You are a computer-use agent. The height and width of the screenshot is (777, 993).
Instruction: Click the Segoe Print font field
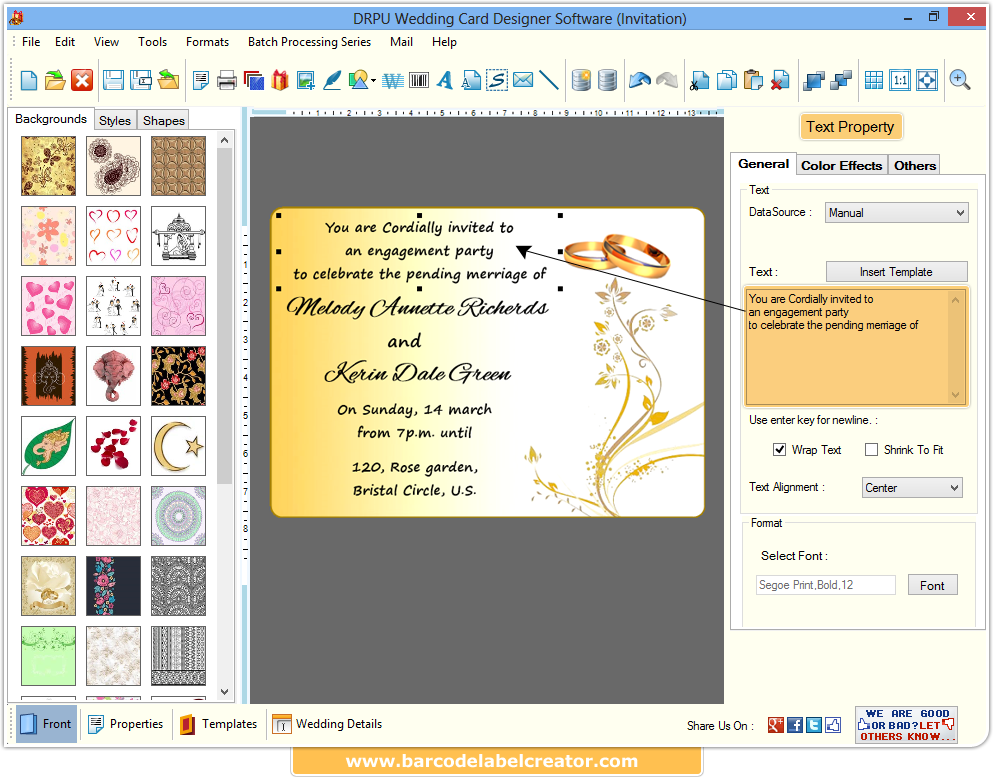[826, 585]
